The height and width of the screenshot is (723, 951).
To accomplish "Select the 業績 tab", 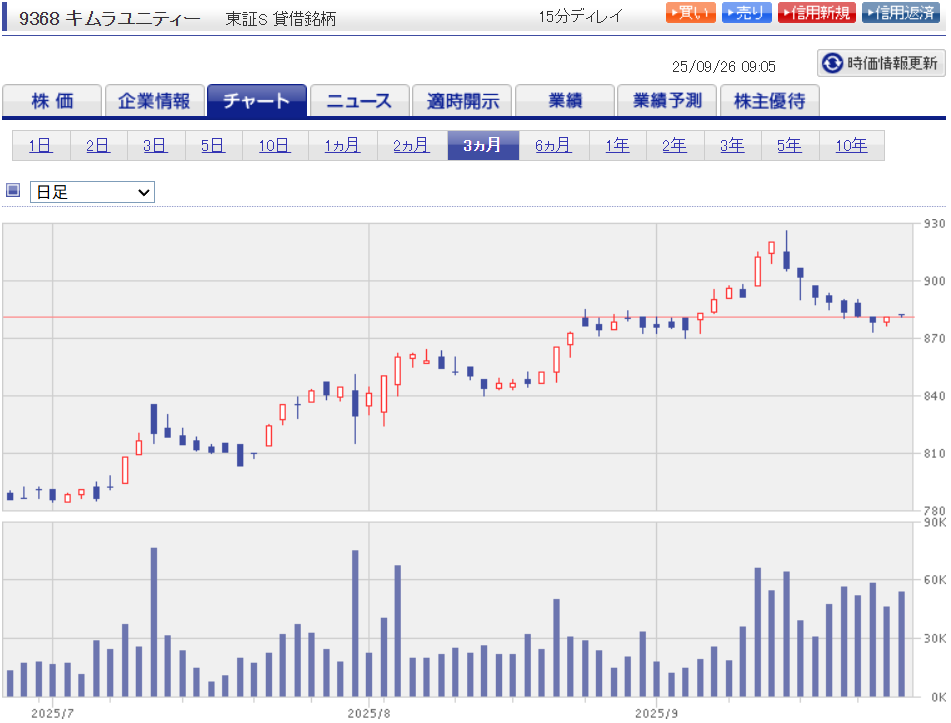I will (x=564, y=101).
